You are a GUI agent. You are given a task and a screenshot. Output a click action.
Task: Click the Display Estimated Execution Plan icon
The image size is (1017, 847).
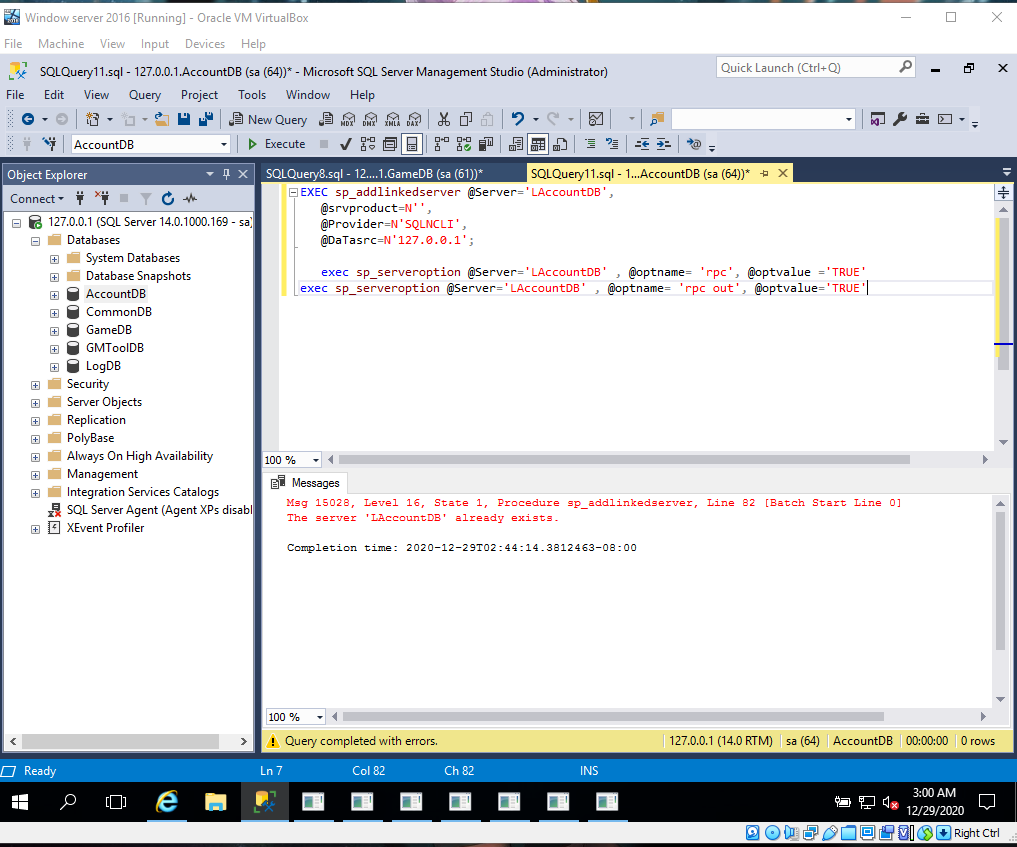(368, 144)
